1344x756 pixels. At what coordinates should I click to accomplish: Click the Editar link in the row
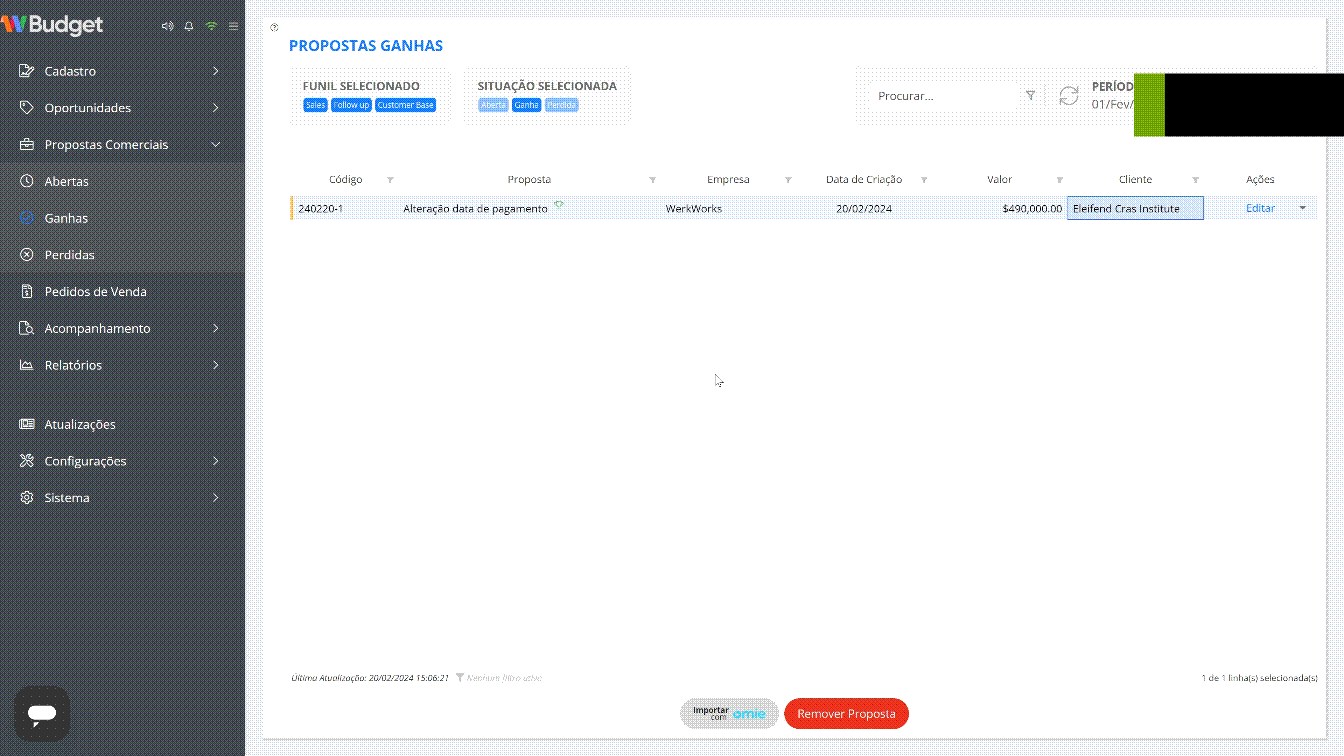(x=1260, y=208)
